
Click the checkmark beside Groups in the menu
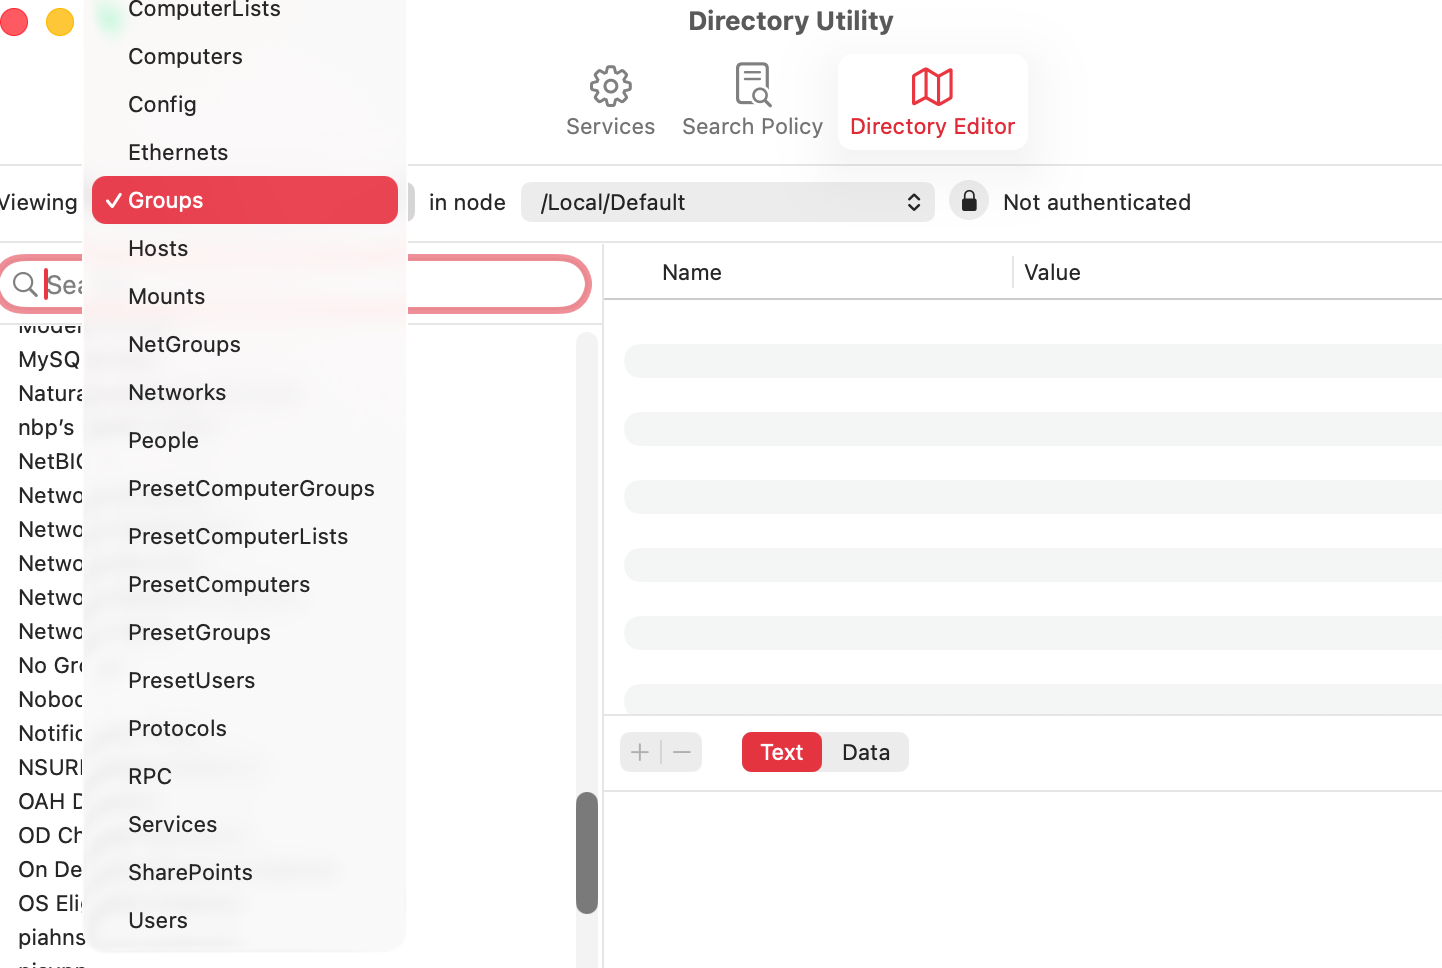tap(113, 200)
